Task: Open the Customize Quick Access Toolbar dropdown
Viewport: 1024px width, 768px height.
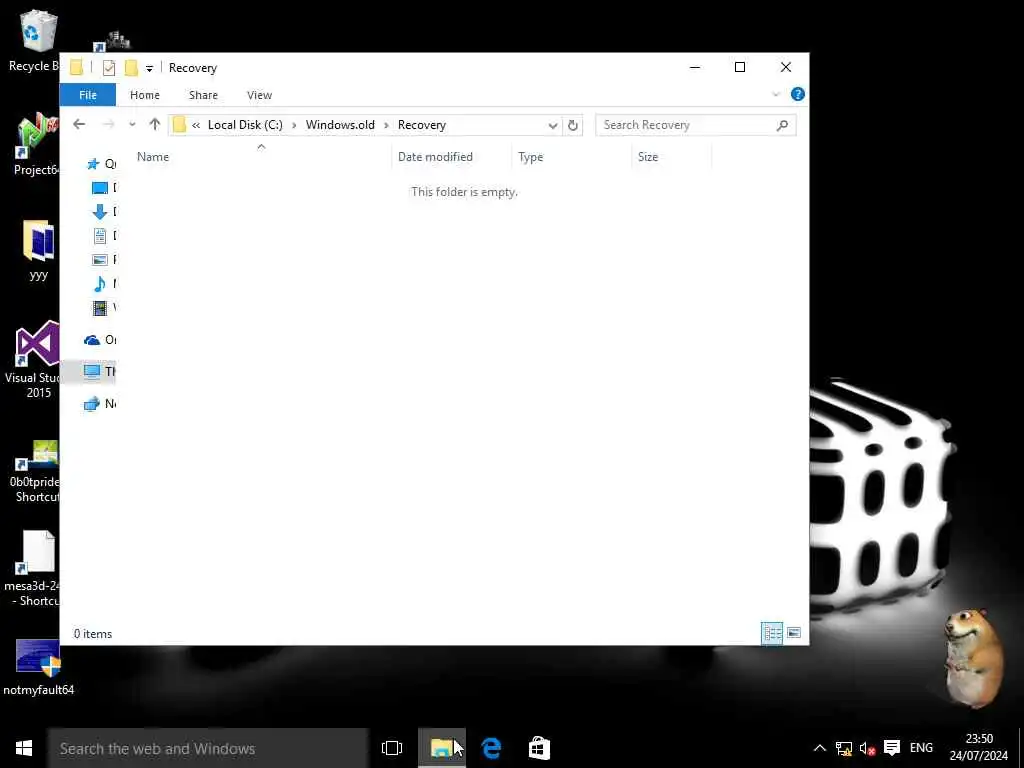Action: pyautogui.click(x=149, y=68)
